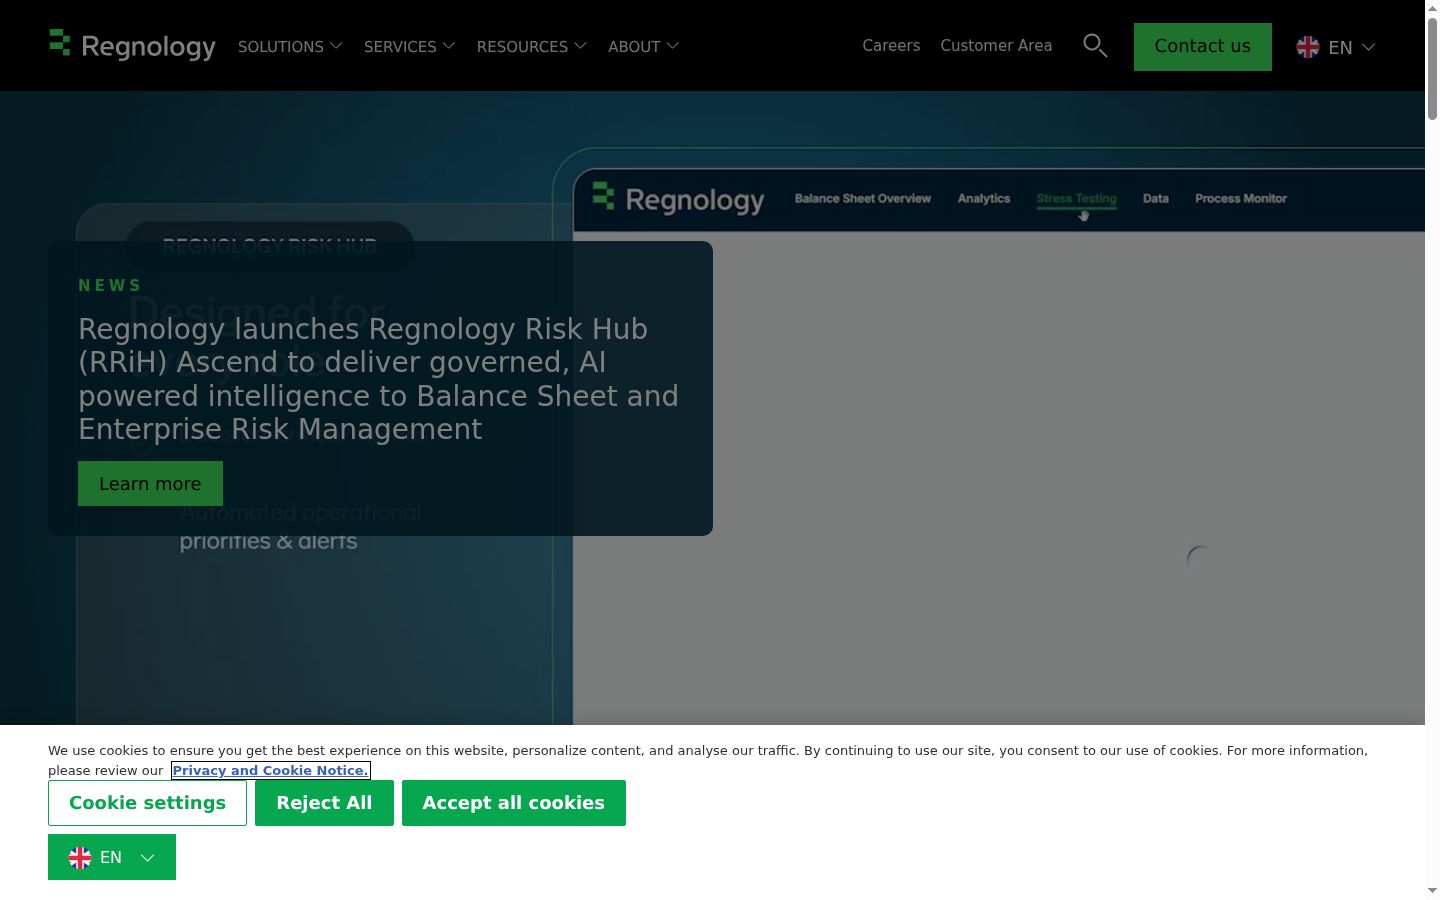Select the Stress Testing tab in the preview
Viewport: 1440px width, 900px height.
tap(1077, 199)
